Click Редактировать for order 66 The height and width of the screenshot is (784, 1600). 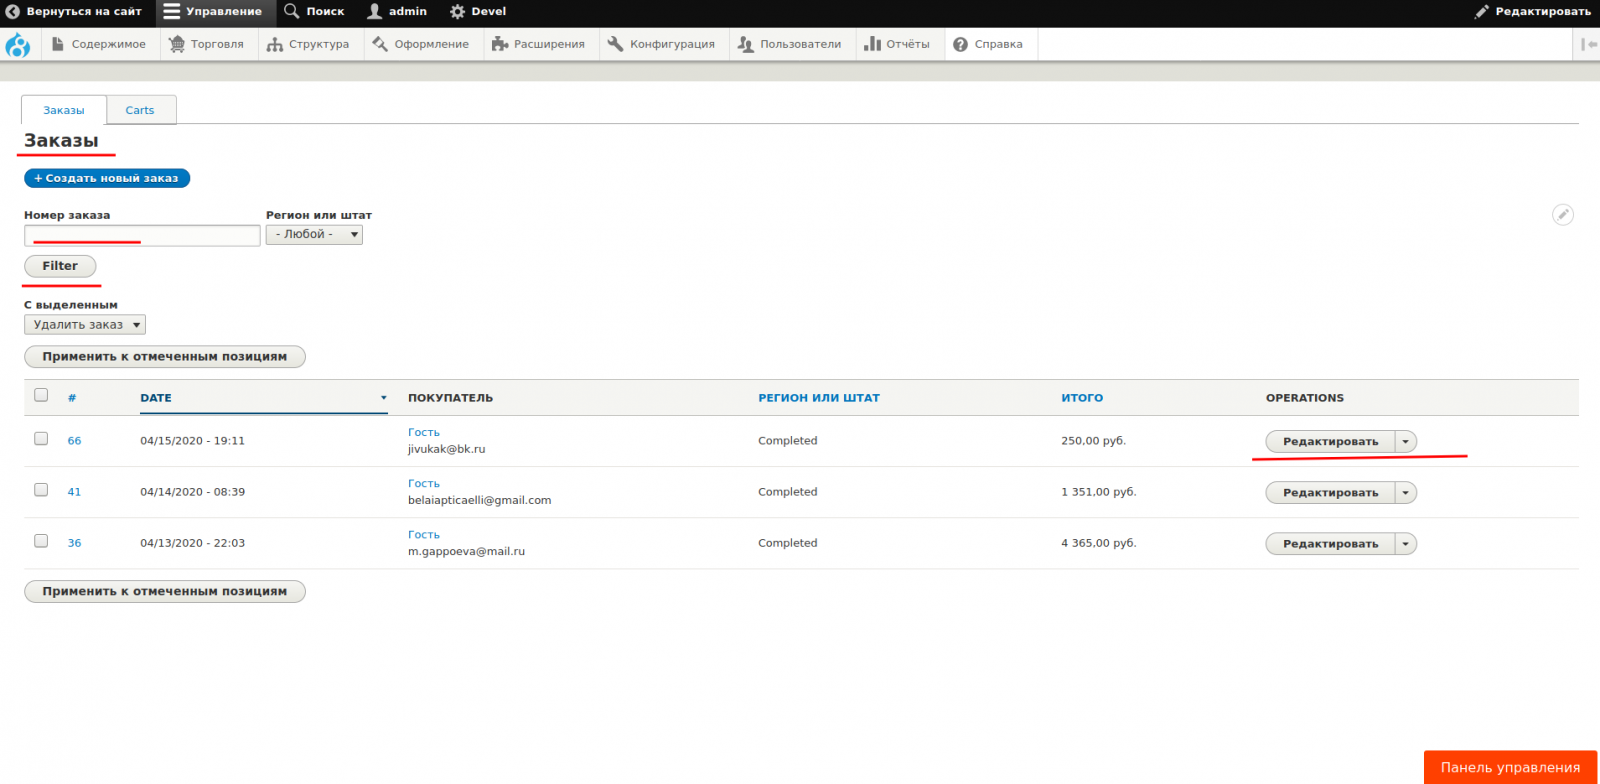point(1330,442)
